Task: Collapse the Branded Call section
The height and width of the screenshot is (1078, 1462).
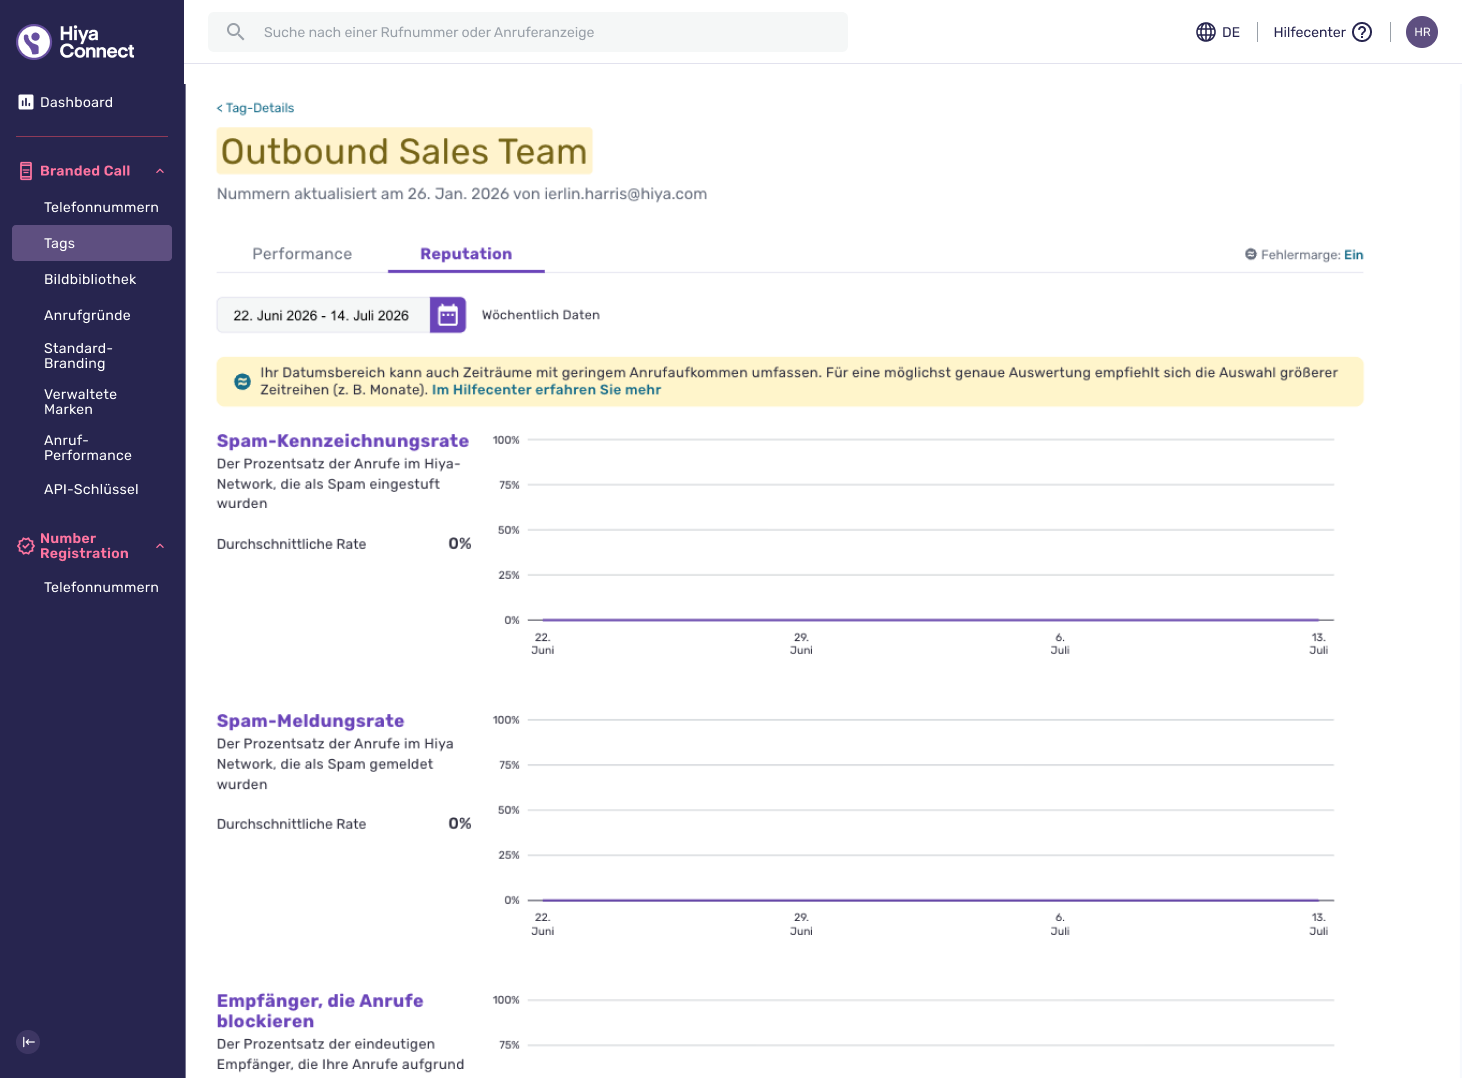Action: point(160,171)
